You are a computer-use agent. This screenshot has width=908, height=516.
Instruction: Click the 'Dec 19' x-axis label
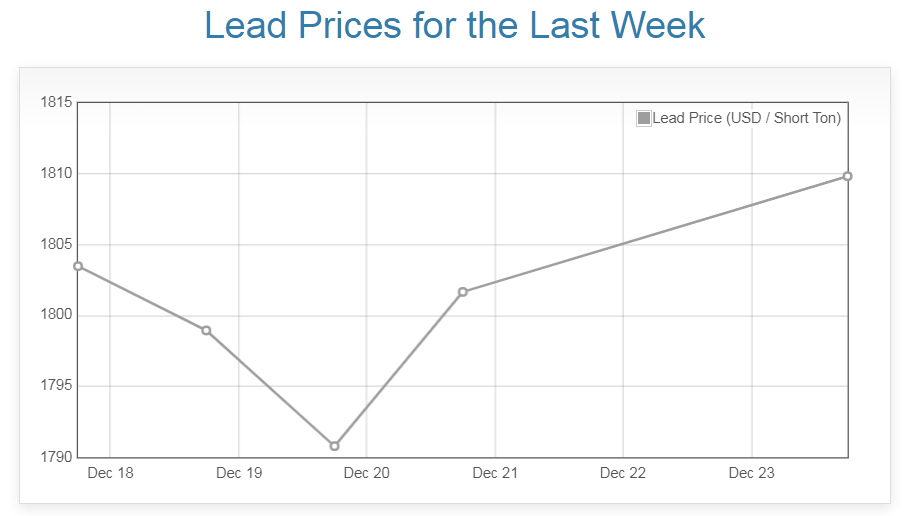[x=239, y=473]
